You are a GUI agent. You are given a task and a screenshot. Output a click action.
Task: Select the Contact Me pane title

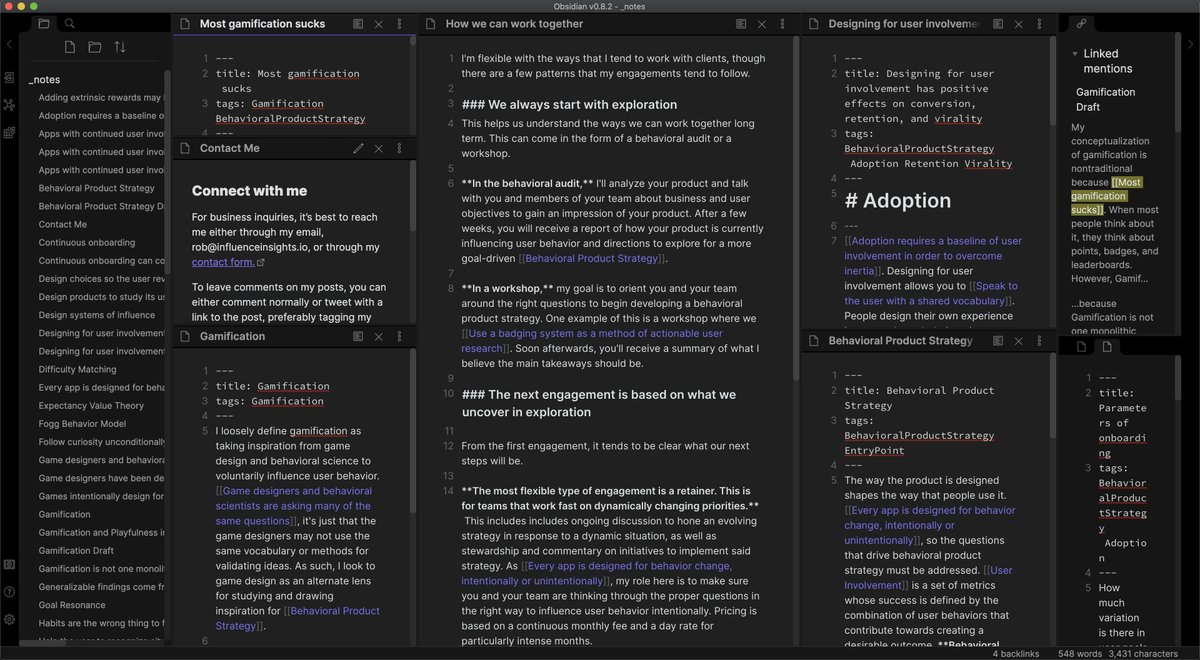[x=230, y=148]
